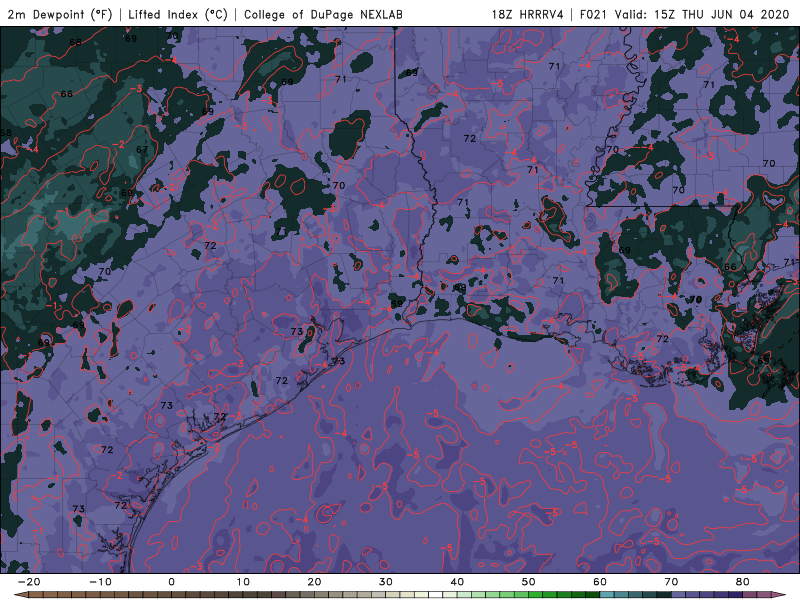The image size is (800, 600).
Task: Click the "F021" forecast hour text
Action: (x=593, y=14)
